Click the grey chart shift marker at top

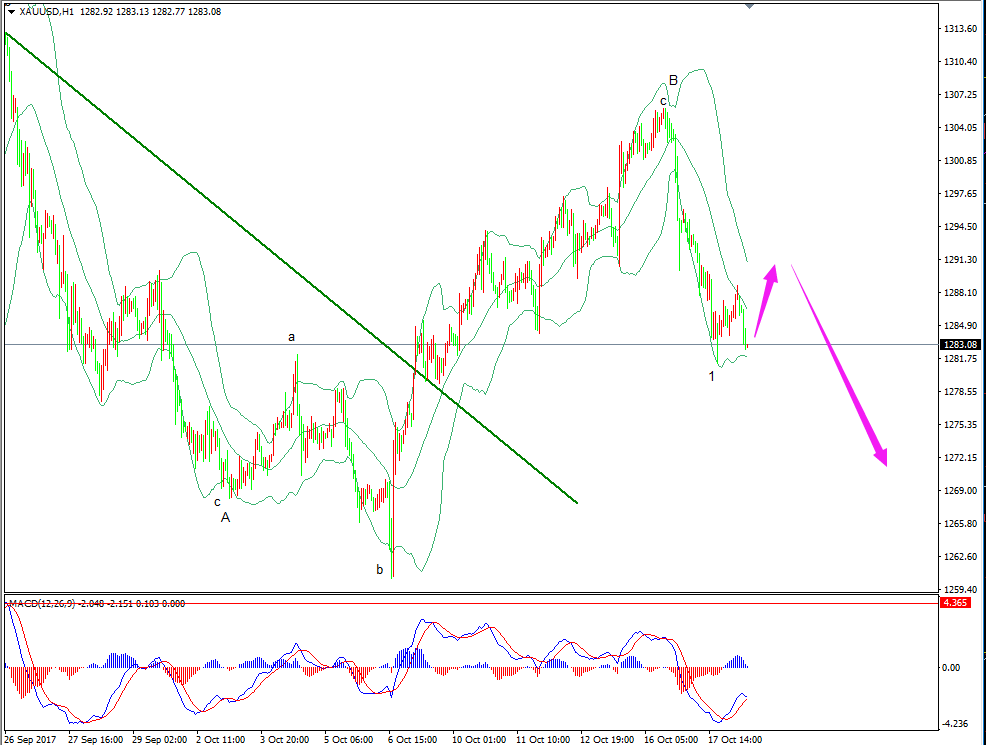[x=749, y=6]
